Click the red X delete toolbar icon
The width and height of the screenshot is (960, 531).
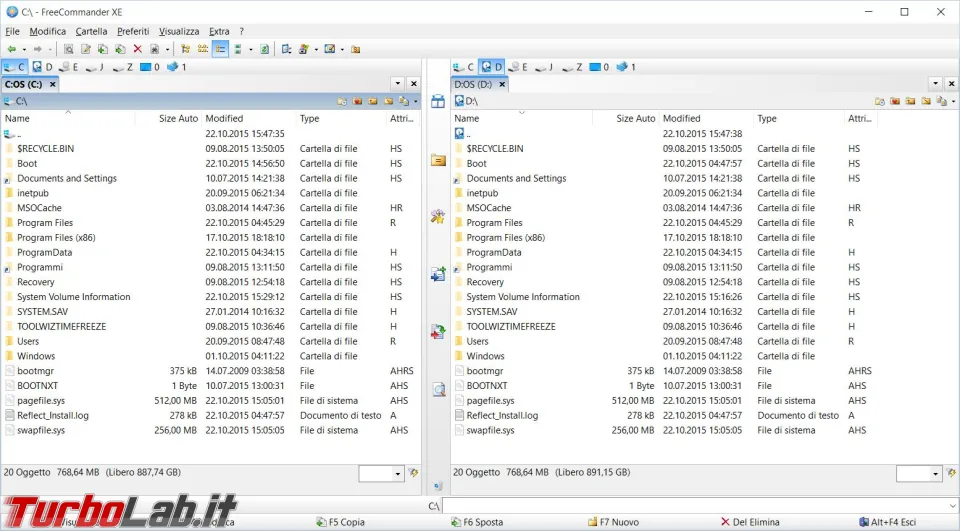pyautogui.click(x=138, y=49)
